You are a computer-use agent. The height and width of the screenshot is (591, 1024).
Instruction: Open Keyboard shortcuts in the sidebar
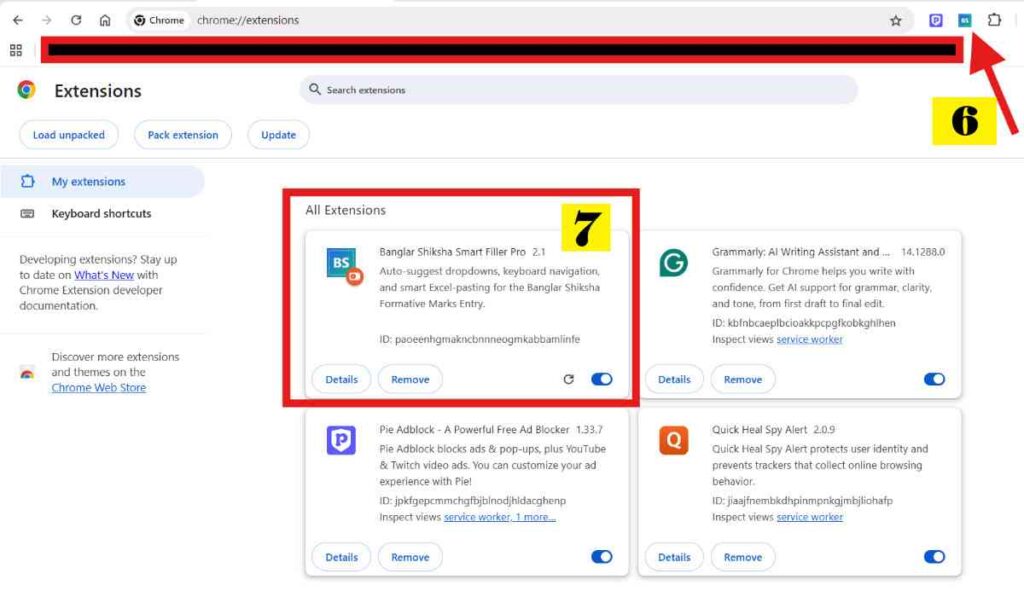coord(102,214)
